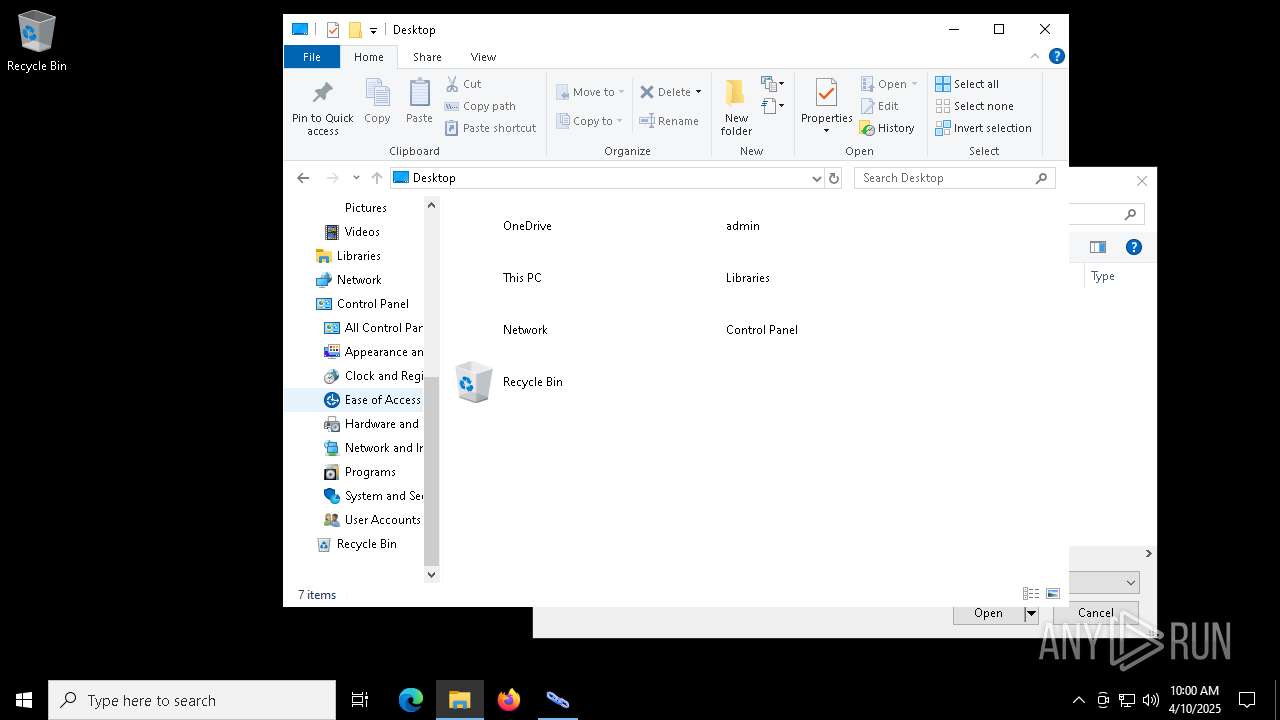Viewport: 1280px width, 720px height.
Task: Switch to Details view icon
Action: point(1031,594)
